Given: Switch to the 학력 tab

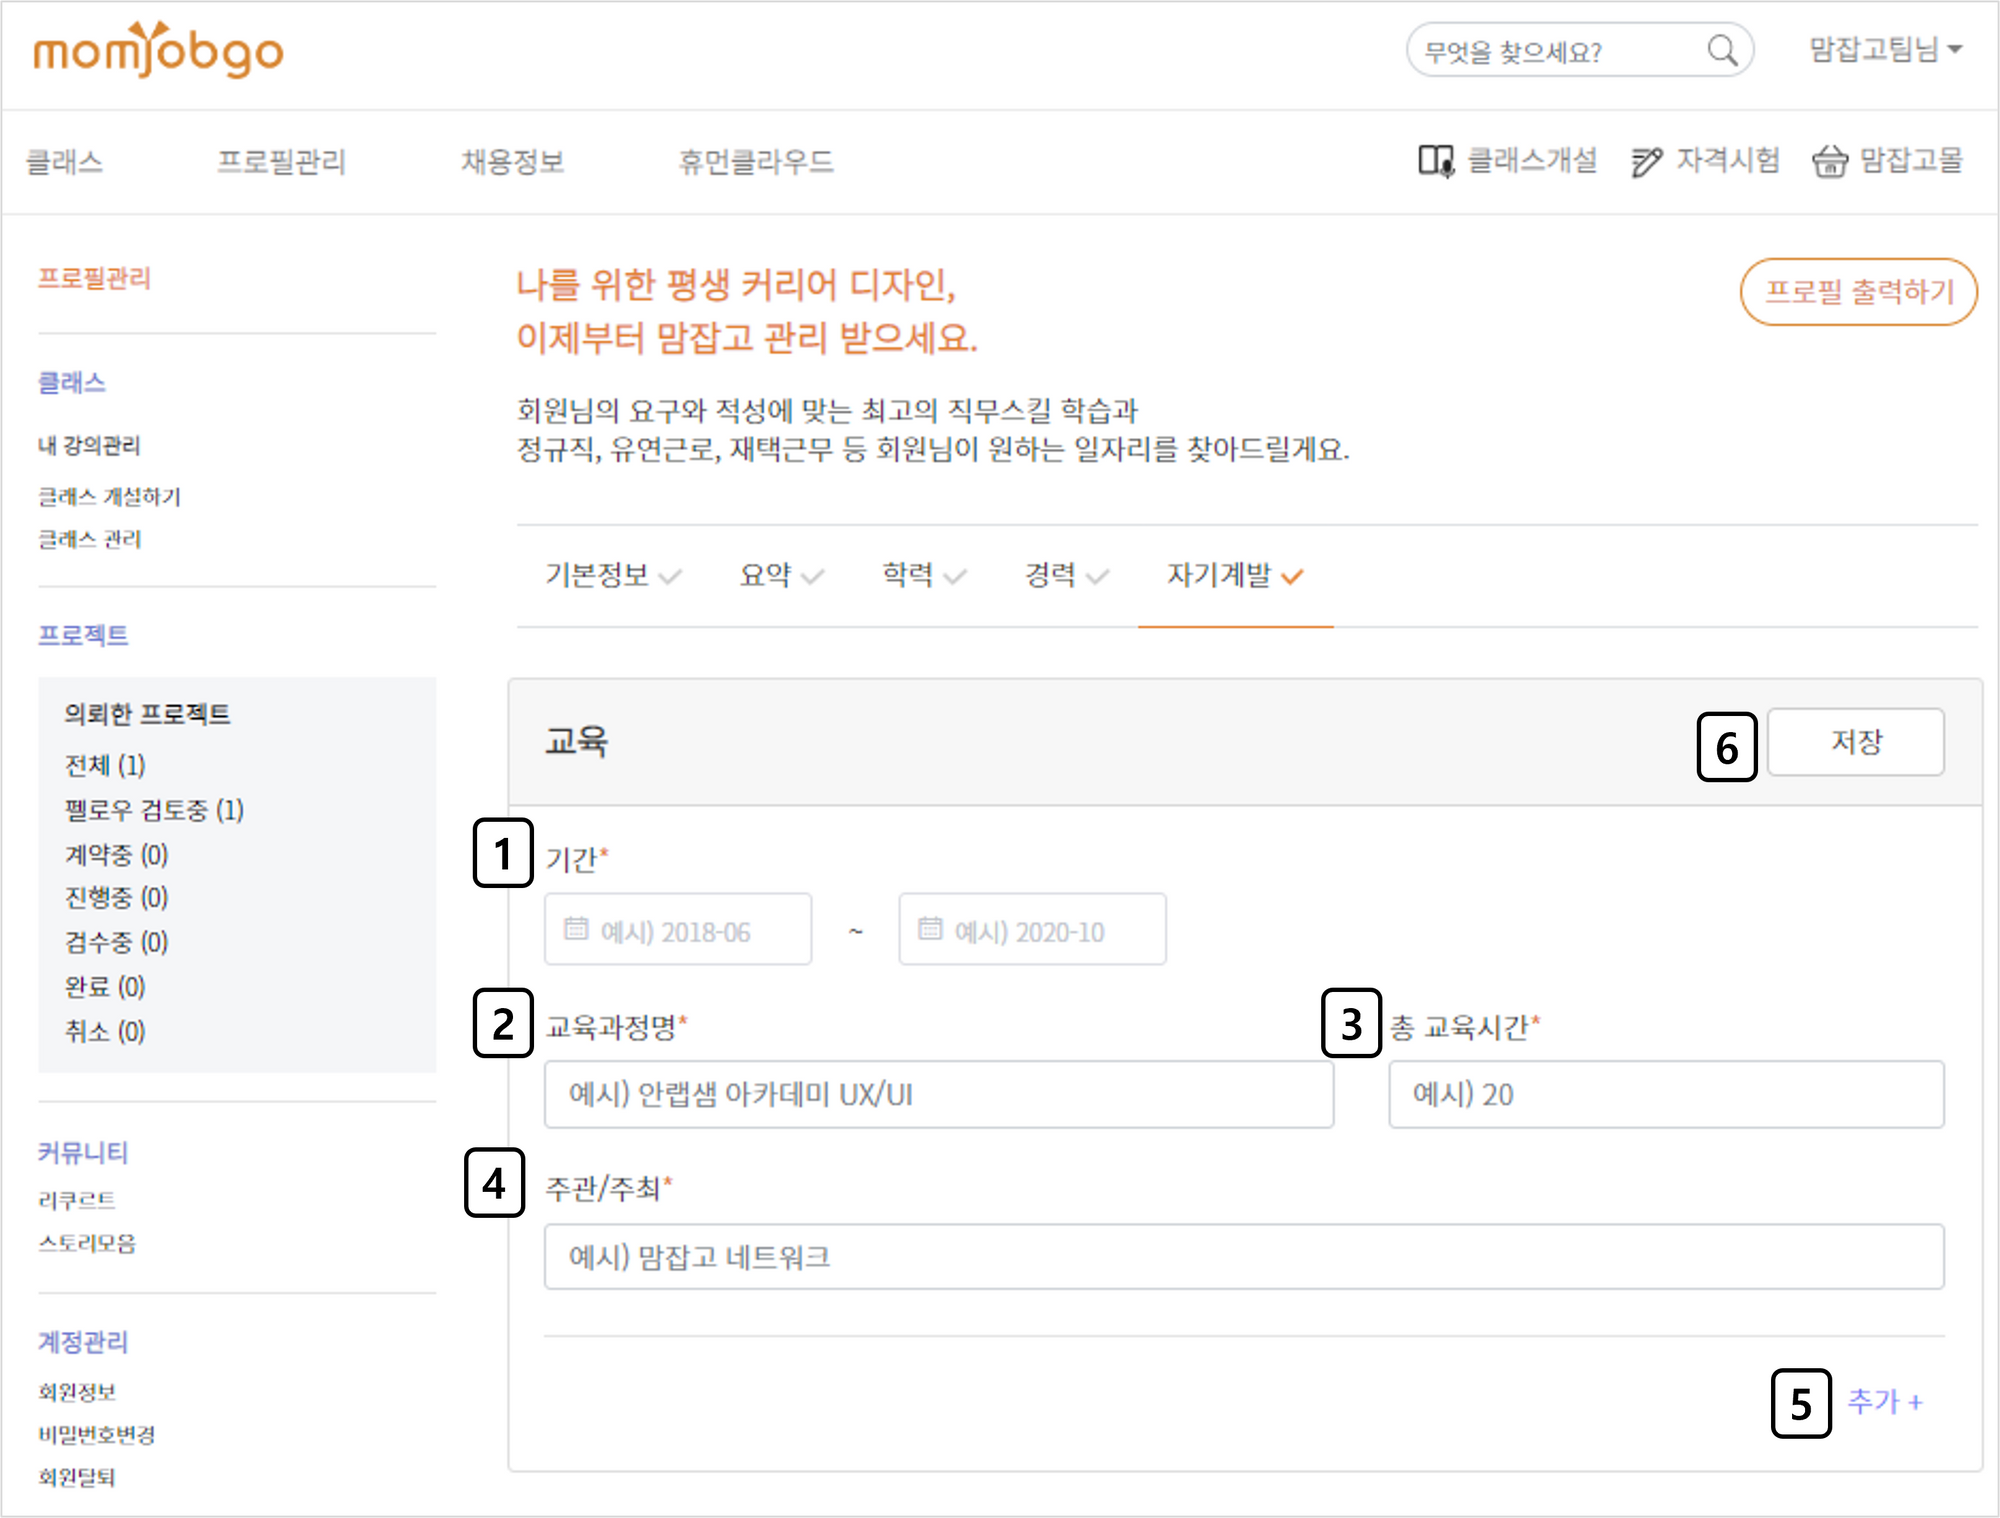Looking at the screenshot, I should coord(908,575).
